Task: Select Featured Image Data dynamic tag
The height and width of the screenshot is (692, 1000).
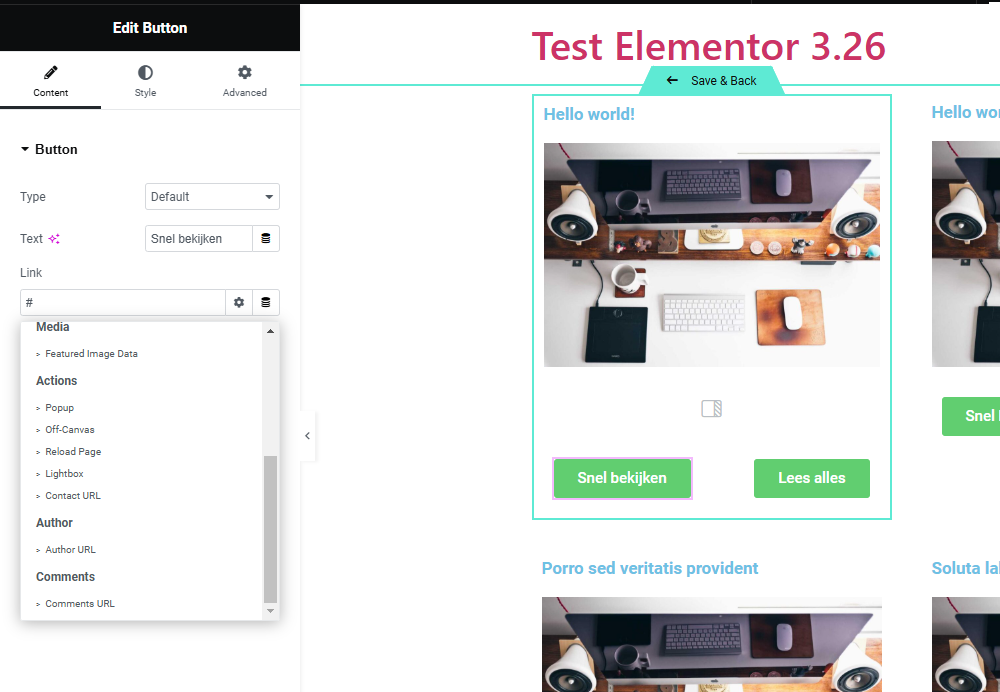Action: [x=91, y=353]
